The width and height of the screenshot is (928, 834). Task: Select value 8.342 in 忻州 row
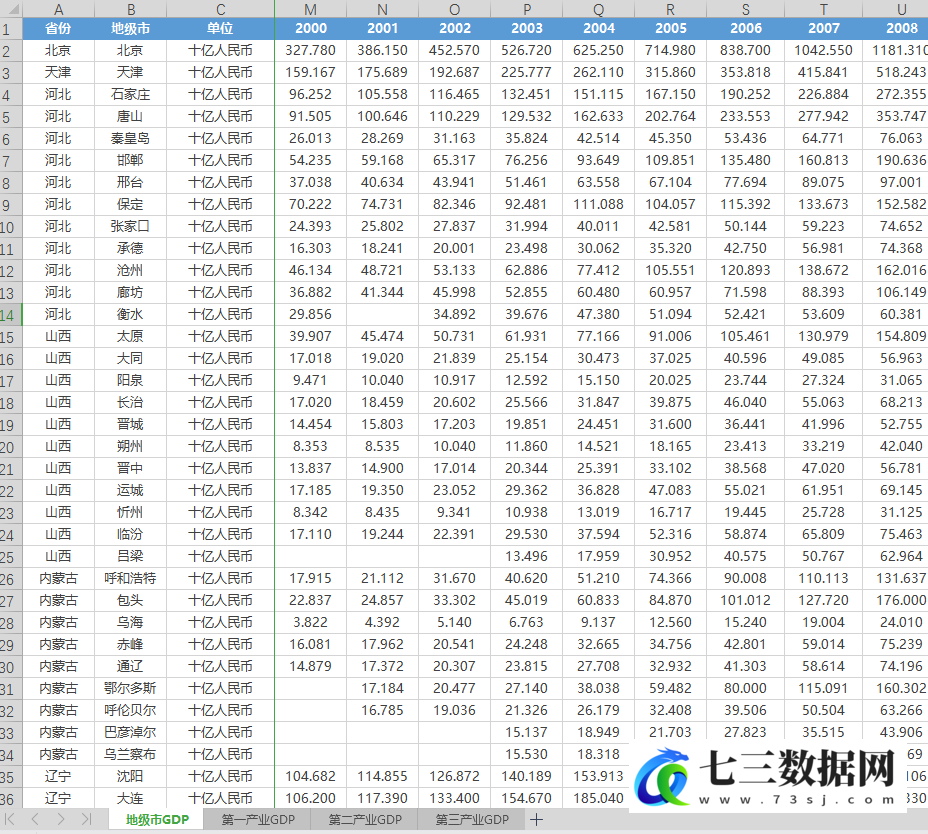pyautogui.click(x=311, y=513)
